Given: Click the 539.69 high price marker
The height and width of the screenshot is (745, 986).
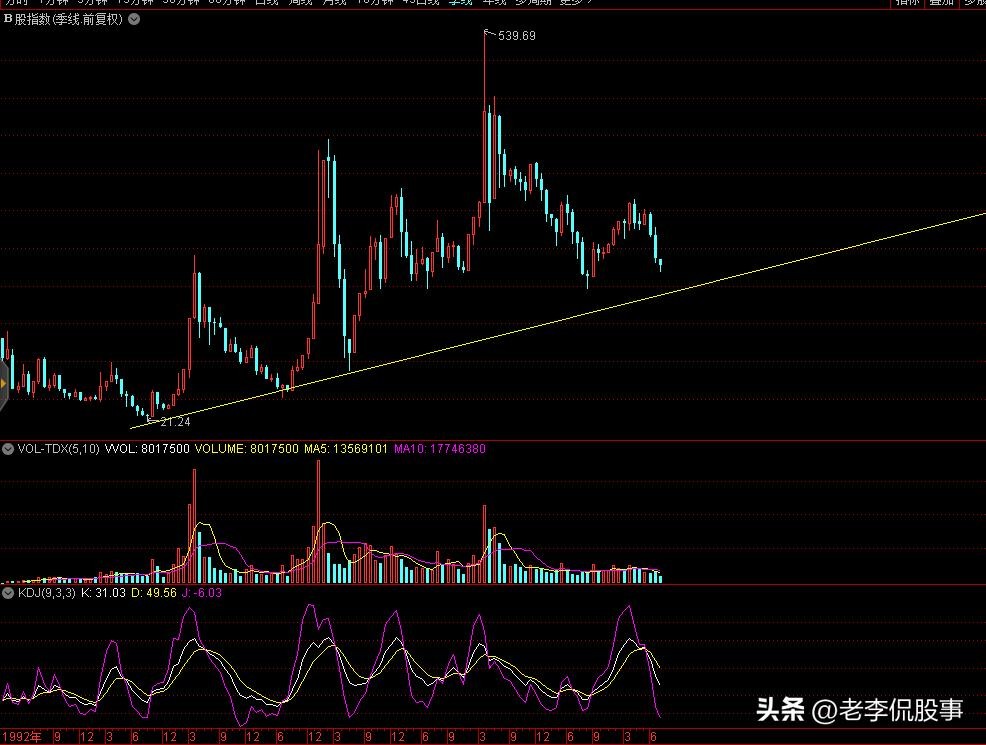Looking at the screenshot, I should tap(516, 36).
